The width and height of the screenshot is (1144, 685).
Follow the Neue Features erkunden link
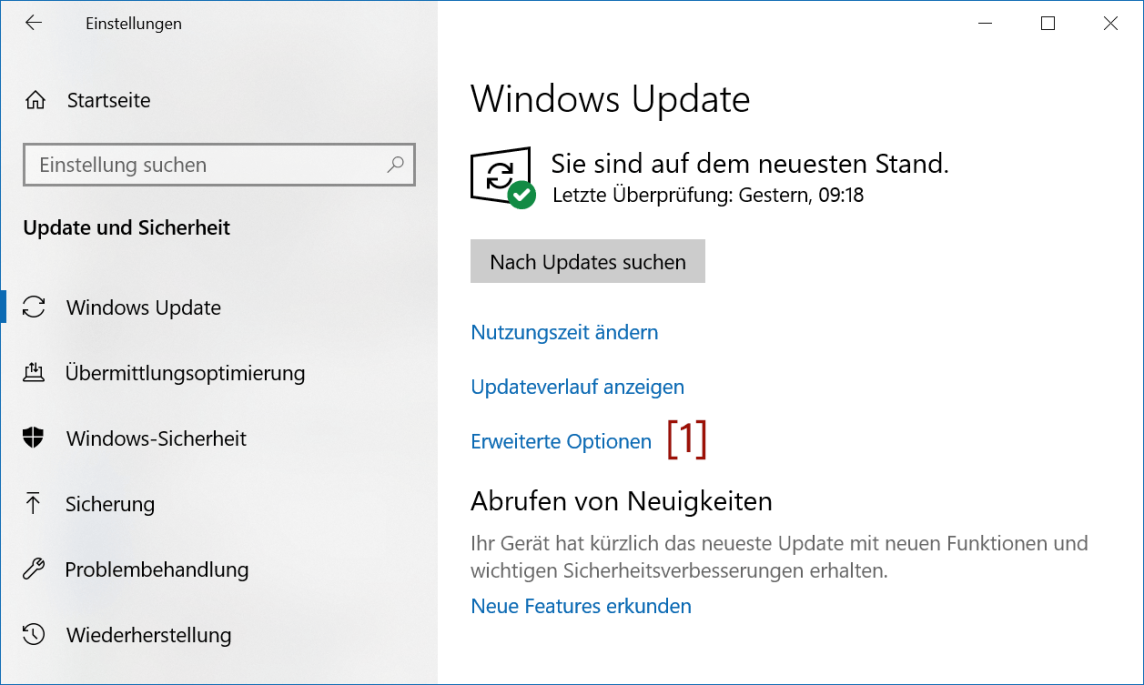tap(581, 605)
